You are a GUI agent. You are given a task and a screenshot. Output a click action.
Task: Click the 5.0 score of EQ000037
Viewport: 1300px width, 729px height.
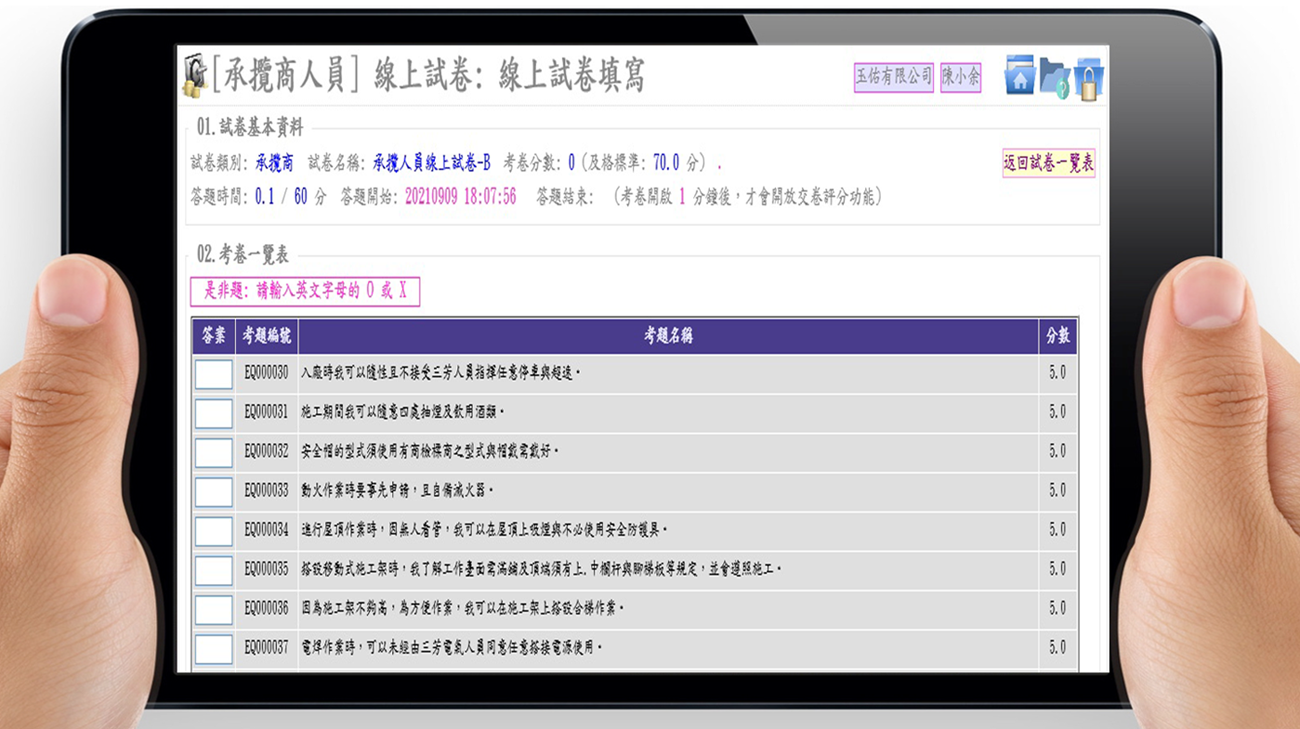1058,648
